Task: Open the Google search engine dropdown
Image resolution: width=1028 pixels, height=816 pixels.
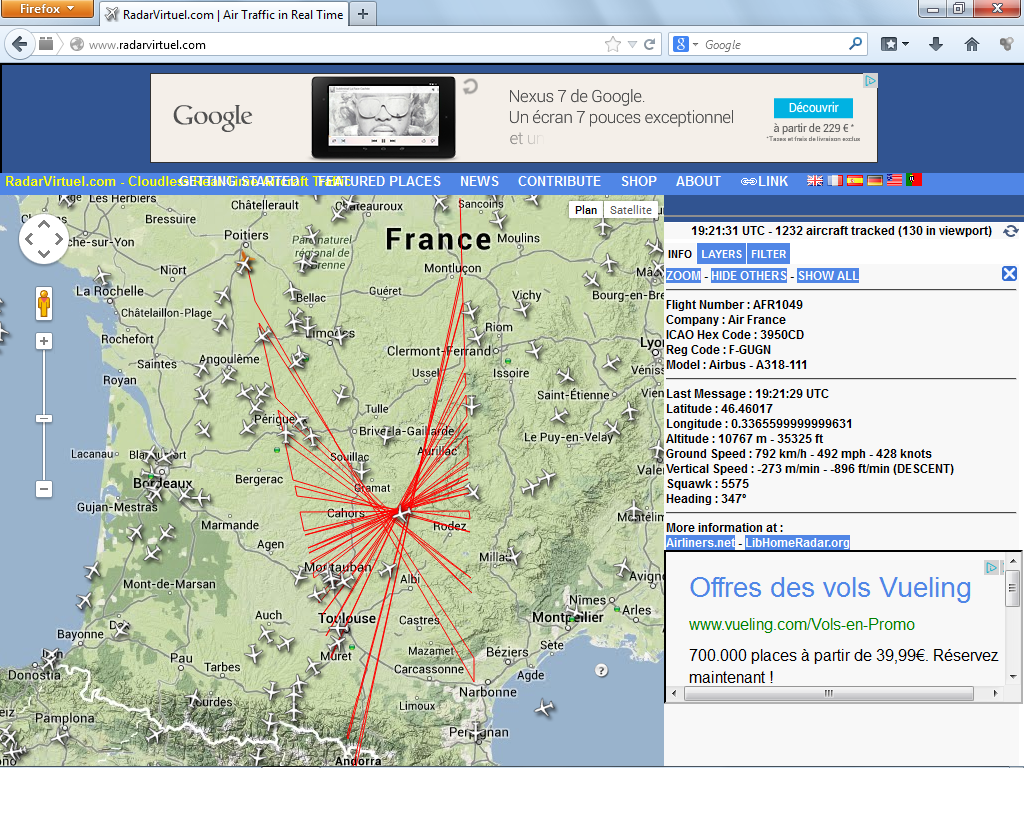Action: (x=685, y=44)
